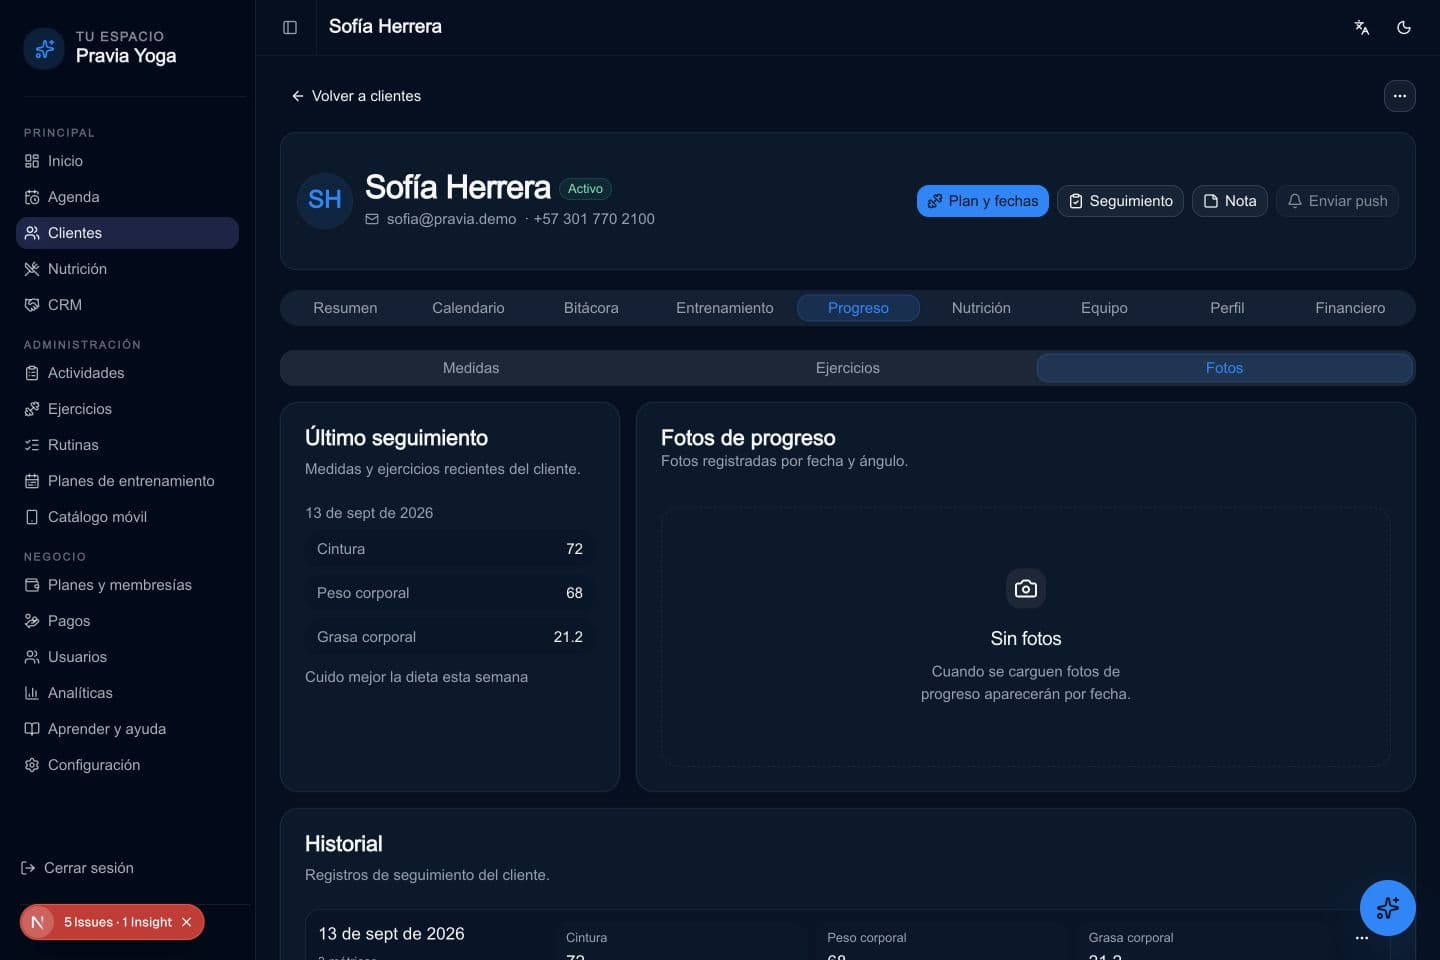Screen dimensions: 1440x960
Task: Select the Medidas sub-tab
Action: pos(471,368)
